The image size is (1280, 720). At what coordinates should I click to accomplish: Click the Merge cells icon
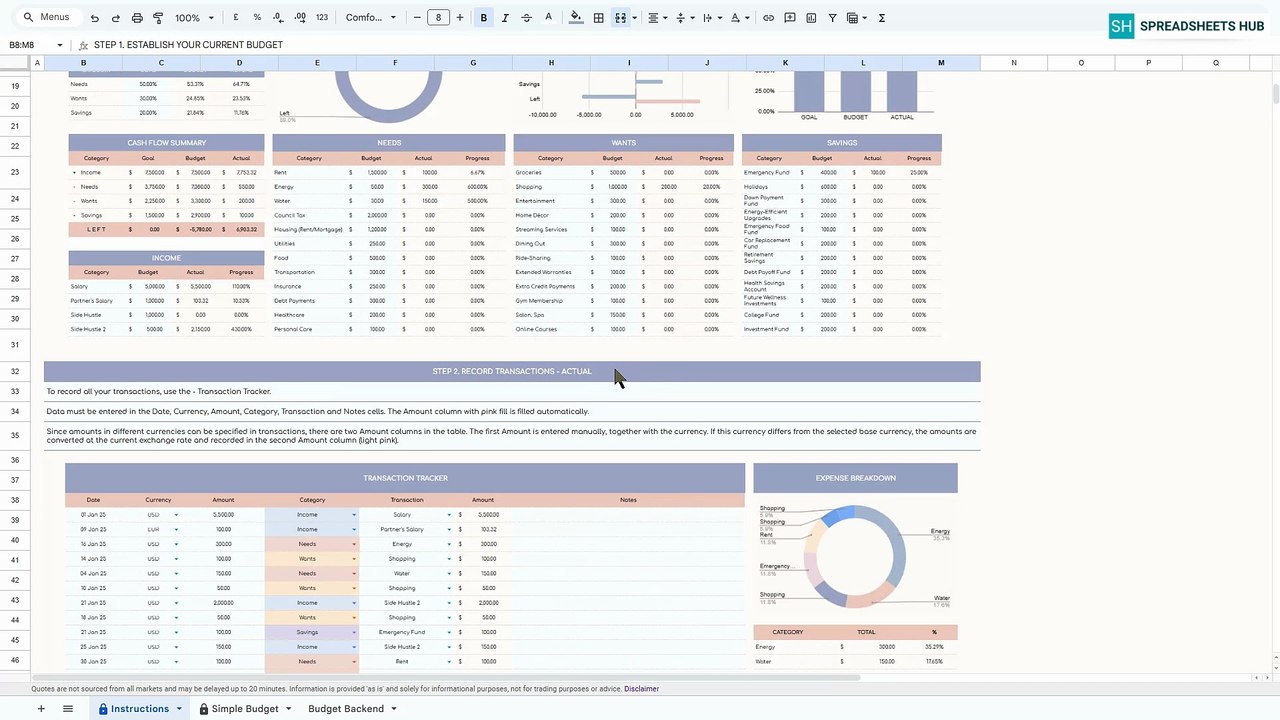click(620, 18)
